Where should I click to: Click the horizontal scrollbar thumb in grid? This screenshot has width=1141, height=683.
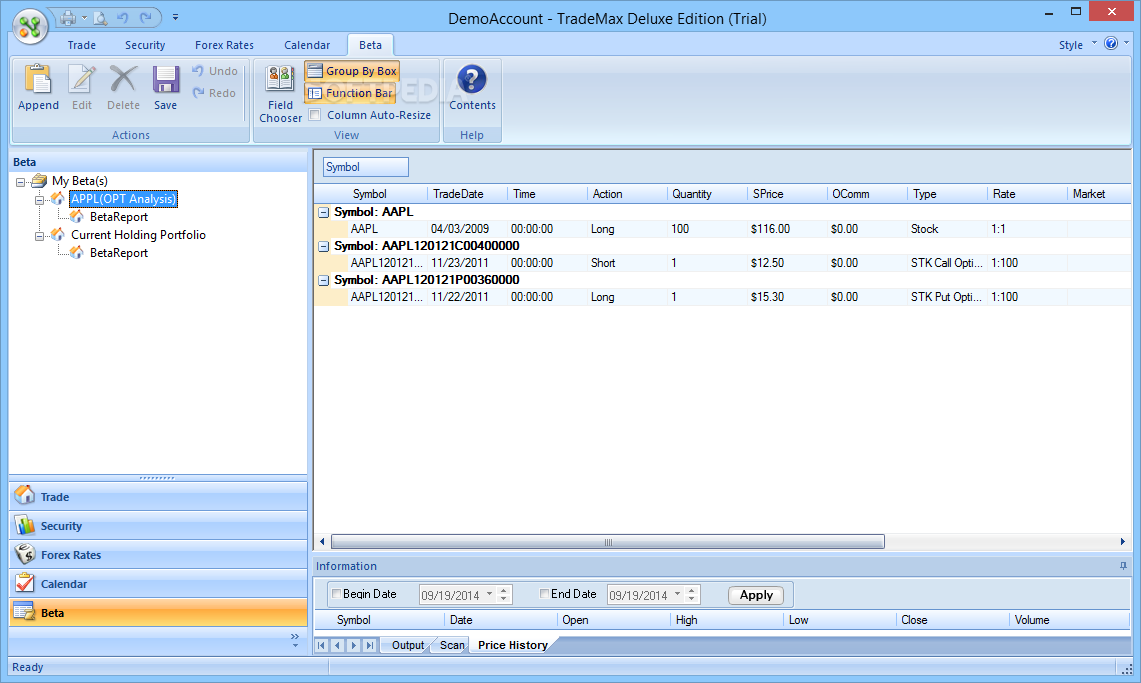[x=608, y=542]
